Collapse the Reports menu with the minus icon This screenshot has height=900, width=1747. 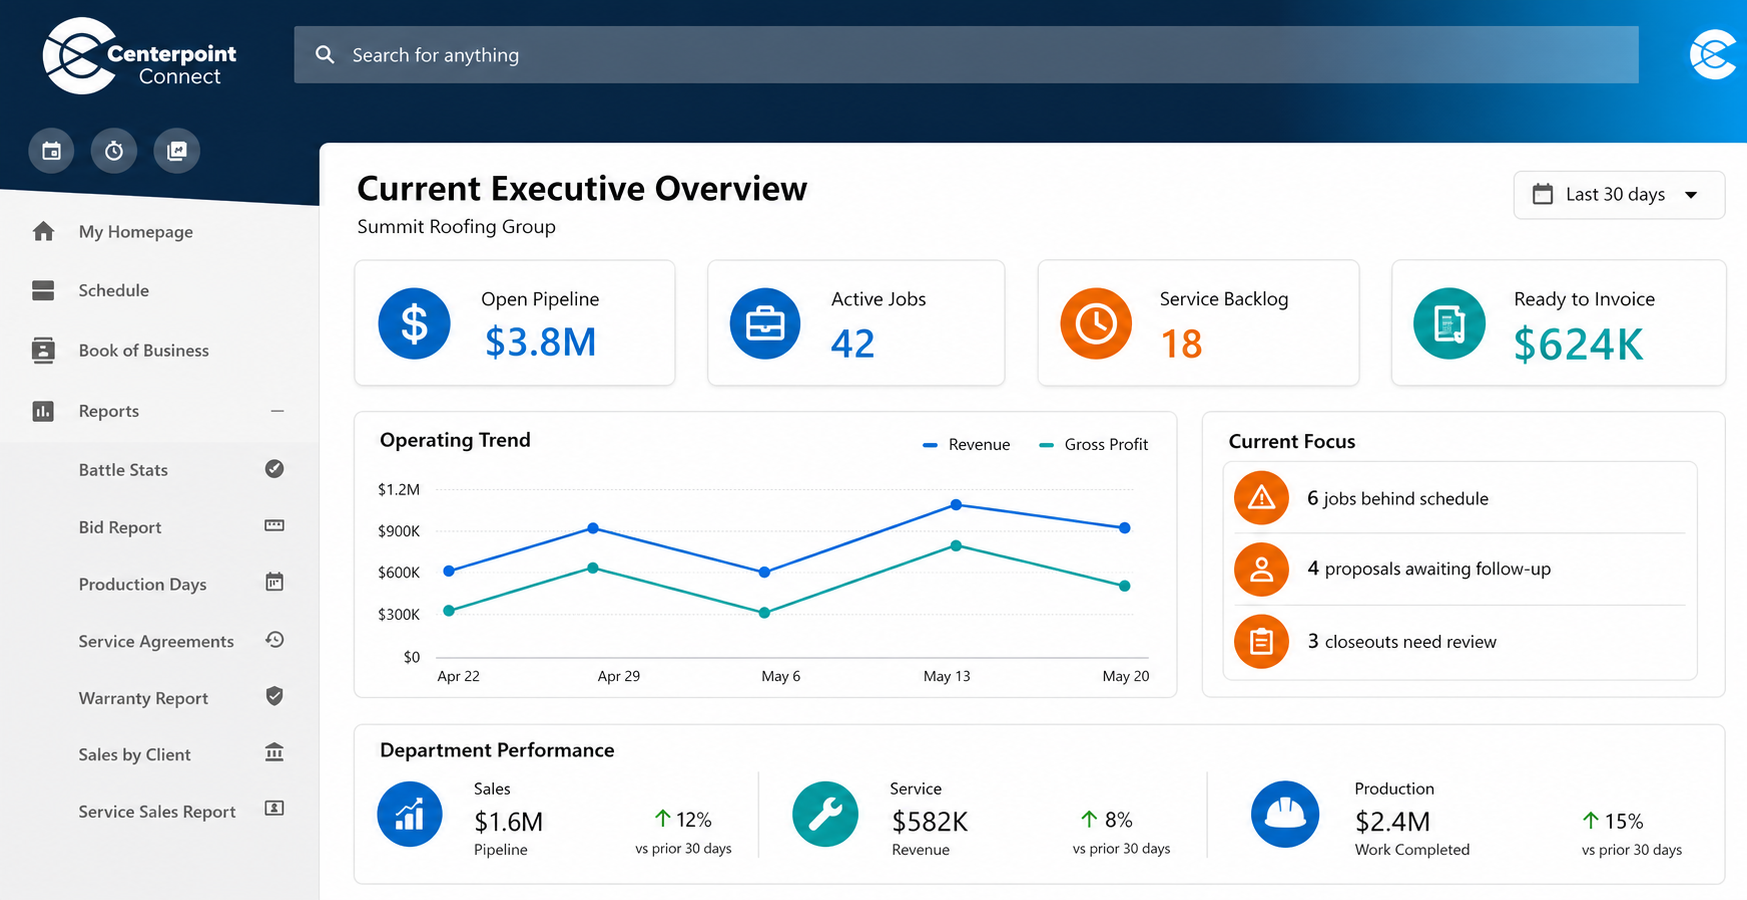click(277, 411)
